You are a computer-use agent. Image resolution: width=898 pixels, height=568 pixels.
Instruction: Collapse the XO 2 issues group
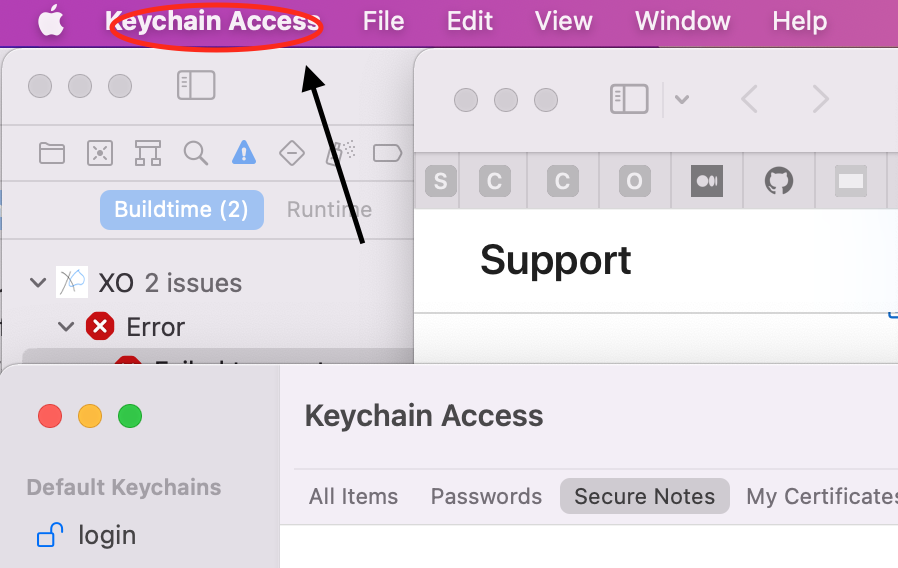click(x=38, y=283)
